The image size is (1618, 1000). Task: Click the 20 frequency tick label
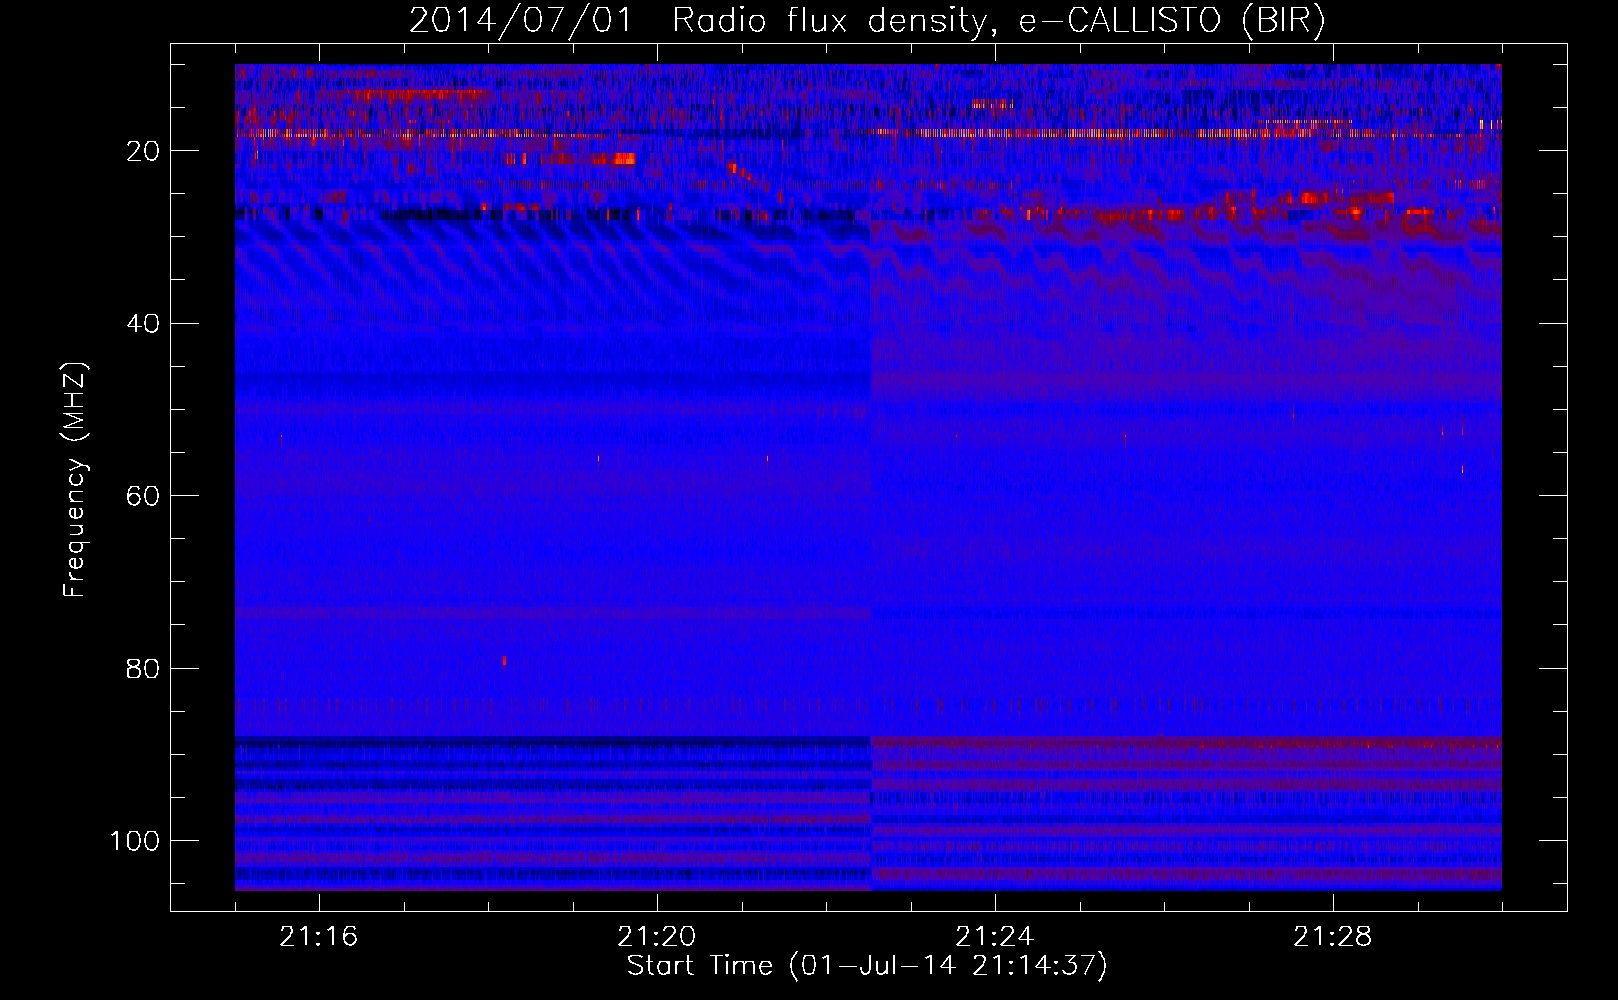[143, 151]
